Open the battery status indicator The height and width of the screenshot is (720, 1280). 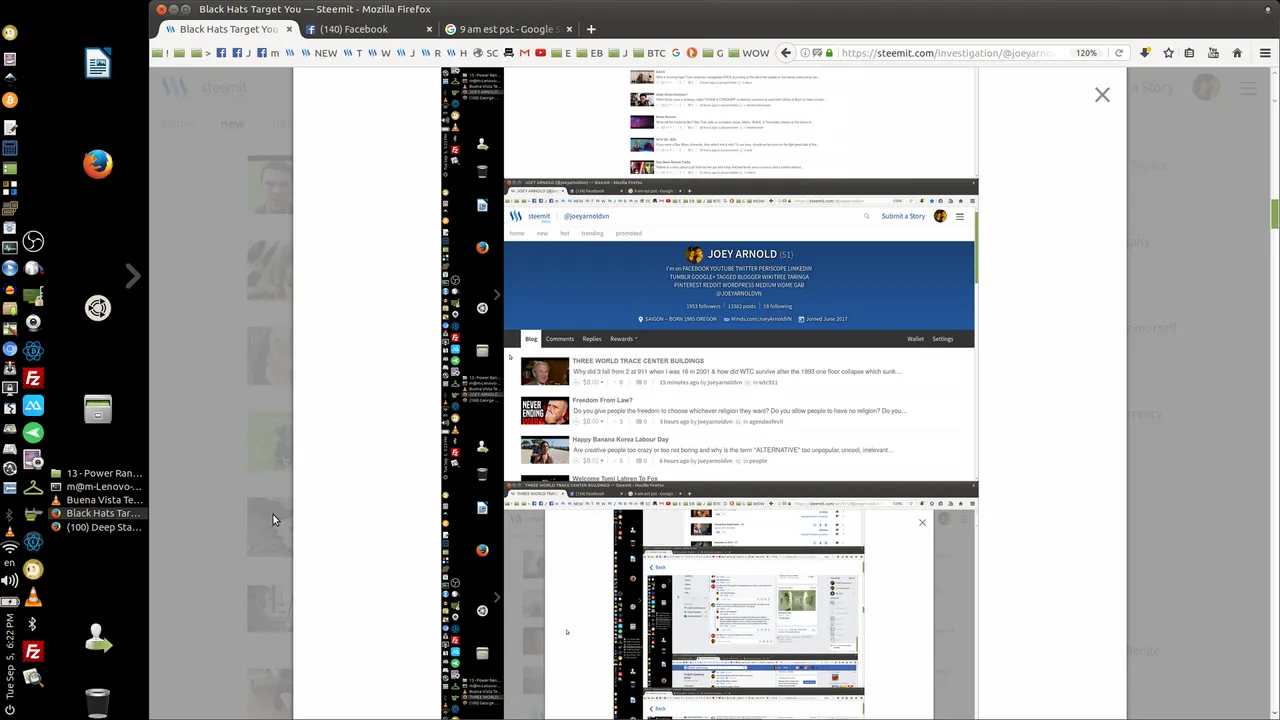coord(10,602)
